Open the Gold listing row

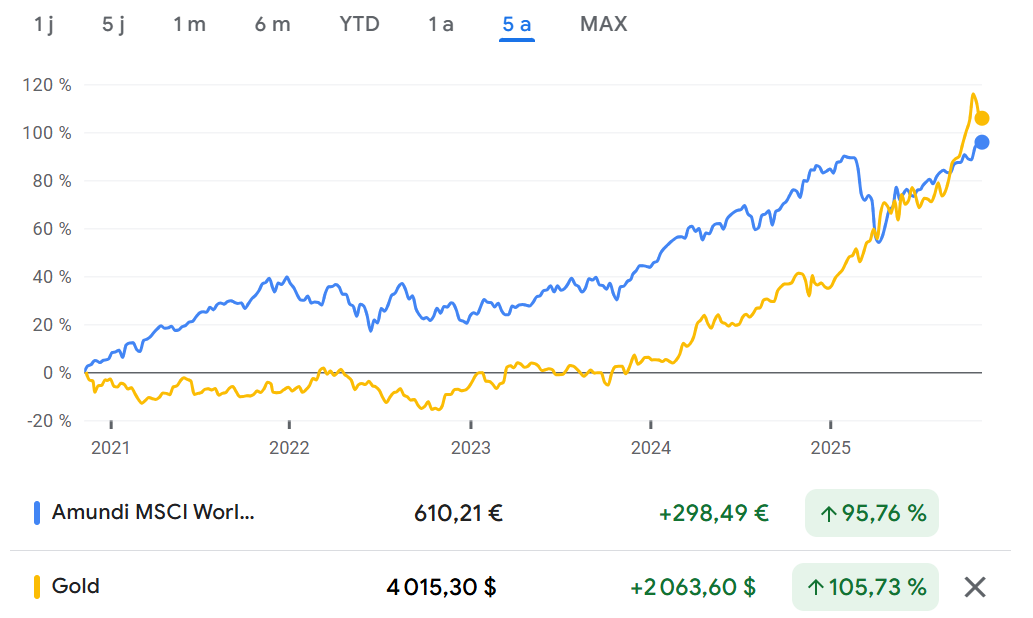pos(76,586)
